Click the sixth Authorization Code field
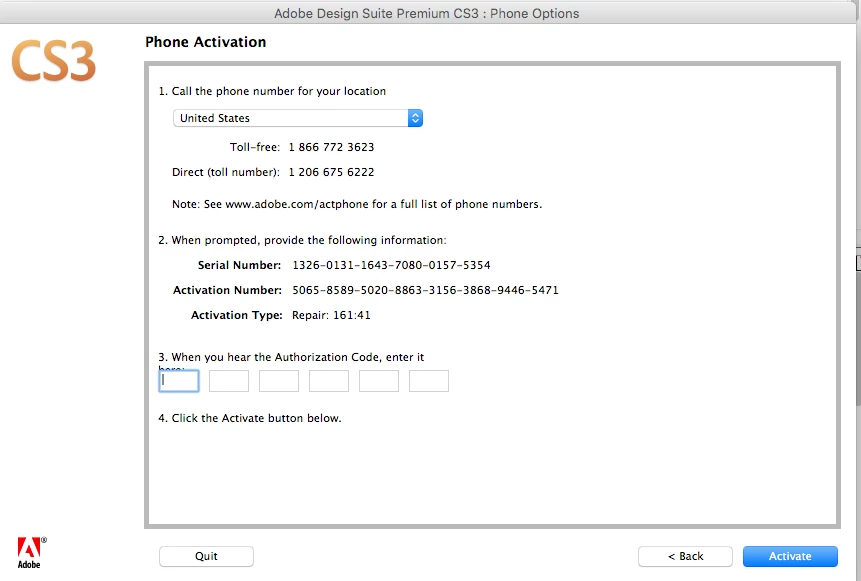This screenshot has width=861, height=581. coord(429,381)
